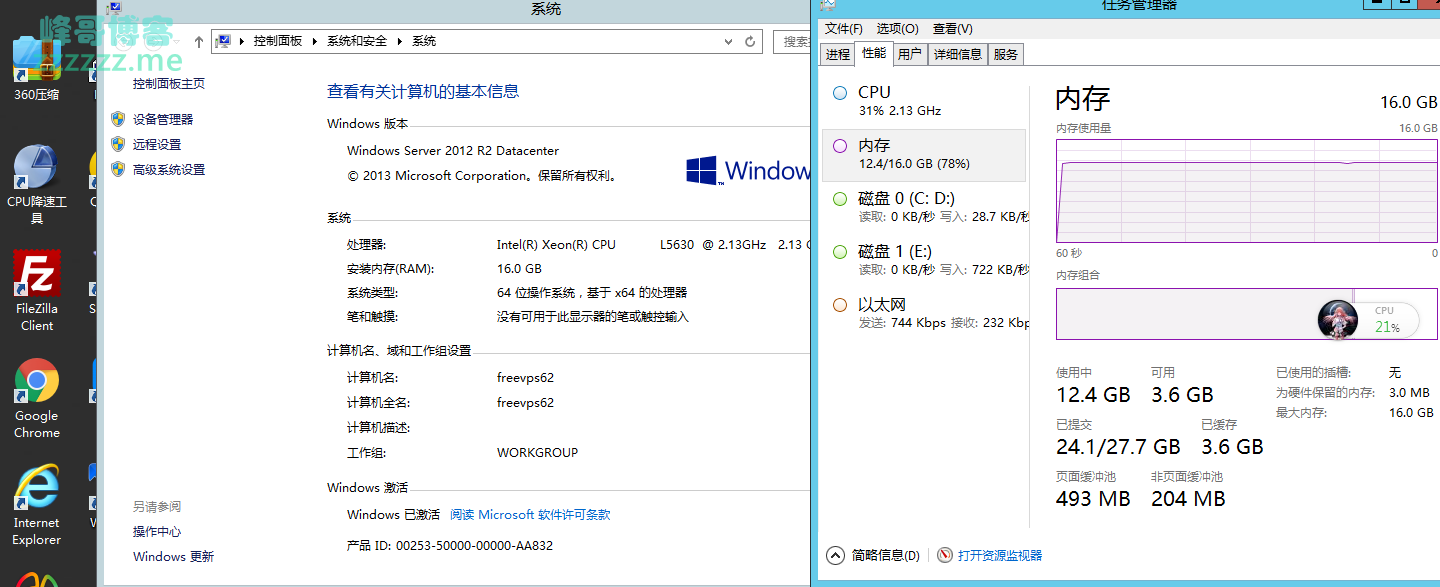Click the shield icon beside 设备管理器
The width and height of the screenshot is (1440, 587).
[118, 119]
